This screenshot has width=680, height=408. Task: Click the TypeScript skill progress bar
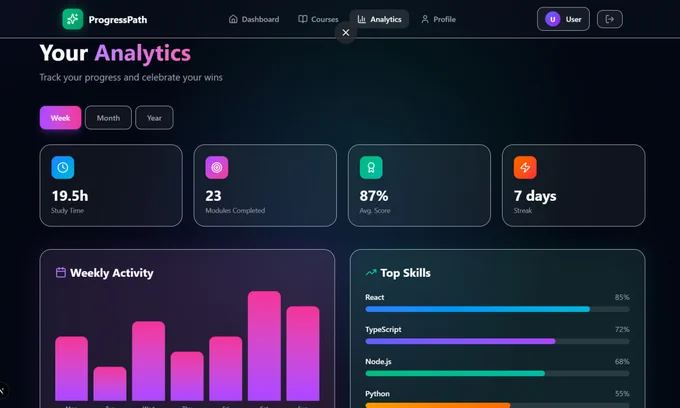497,341
